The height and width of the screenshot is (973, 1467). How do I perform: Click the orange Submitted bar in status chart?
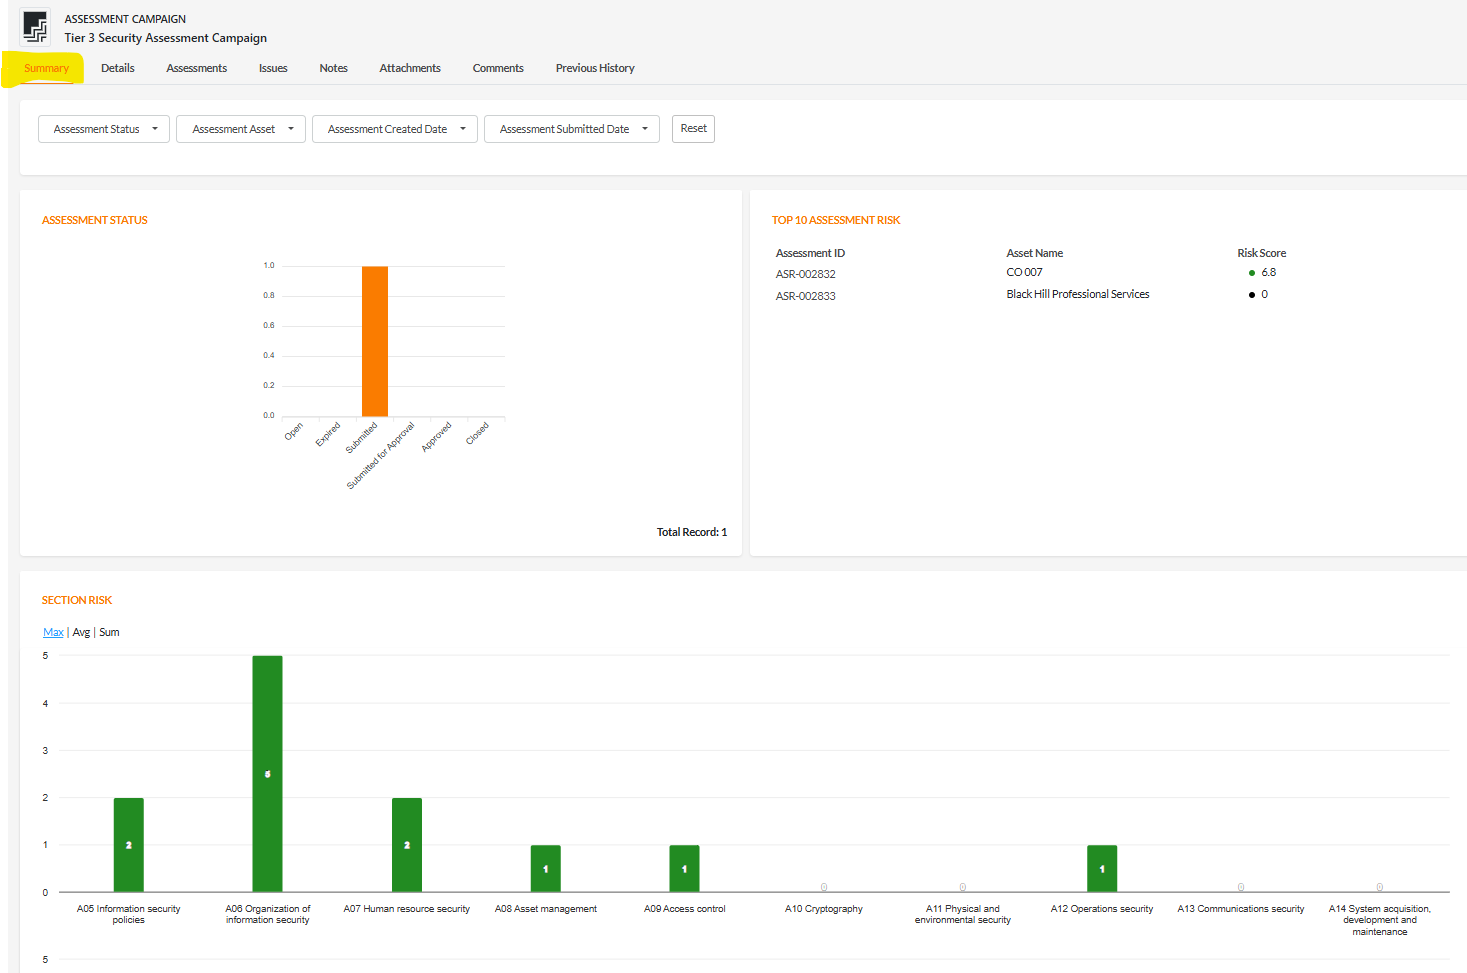pos(375,341)
